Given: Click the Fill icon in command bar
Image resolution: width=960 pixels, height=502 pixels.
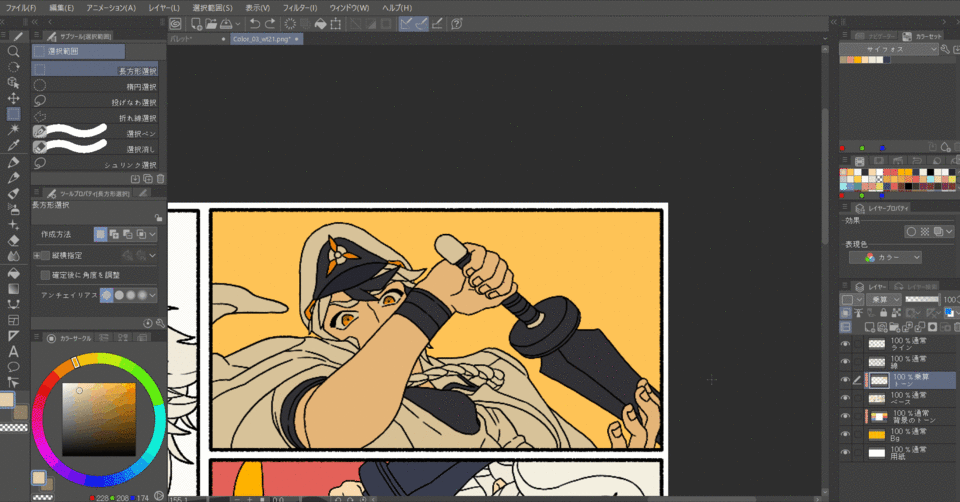Looking at the screenshot, I should point(320,24).
